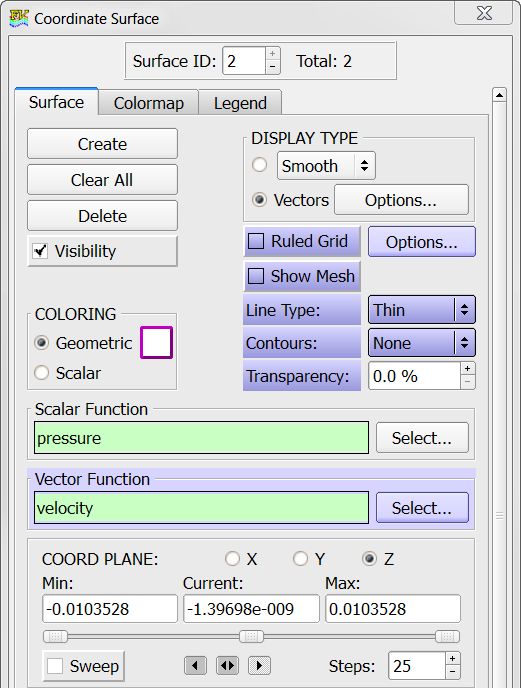Switch to the Colormap tab
The height and width of the screenshot is (688, 521).
[x=149, y=103]
